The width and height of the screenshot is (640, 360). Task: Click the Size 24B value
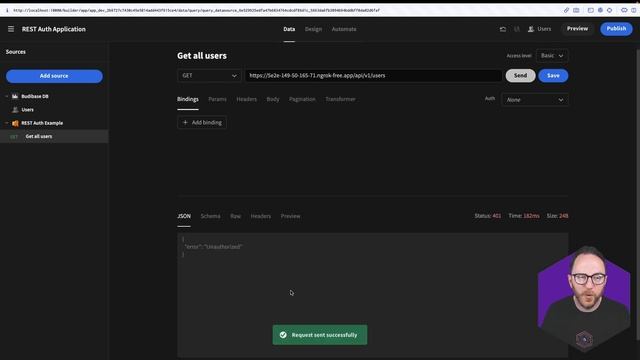coord(563,216)
